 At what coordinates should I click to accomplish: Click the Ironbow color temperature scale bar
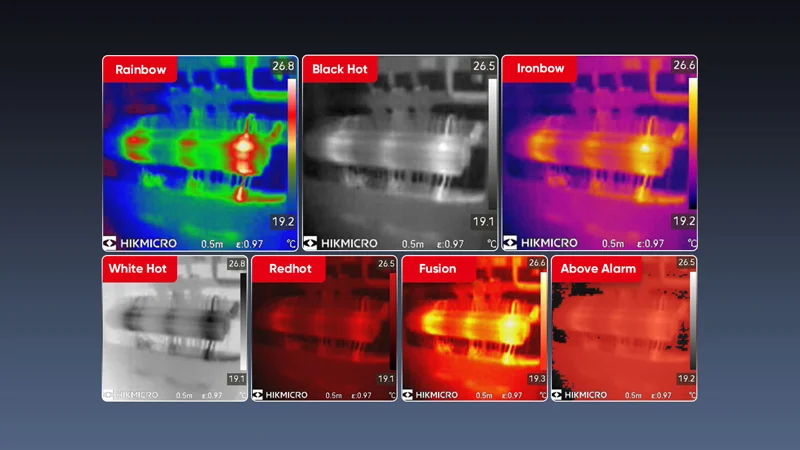(693, 143)
